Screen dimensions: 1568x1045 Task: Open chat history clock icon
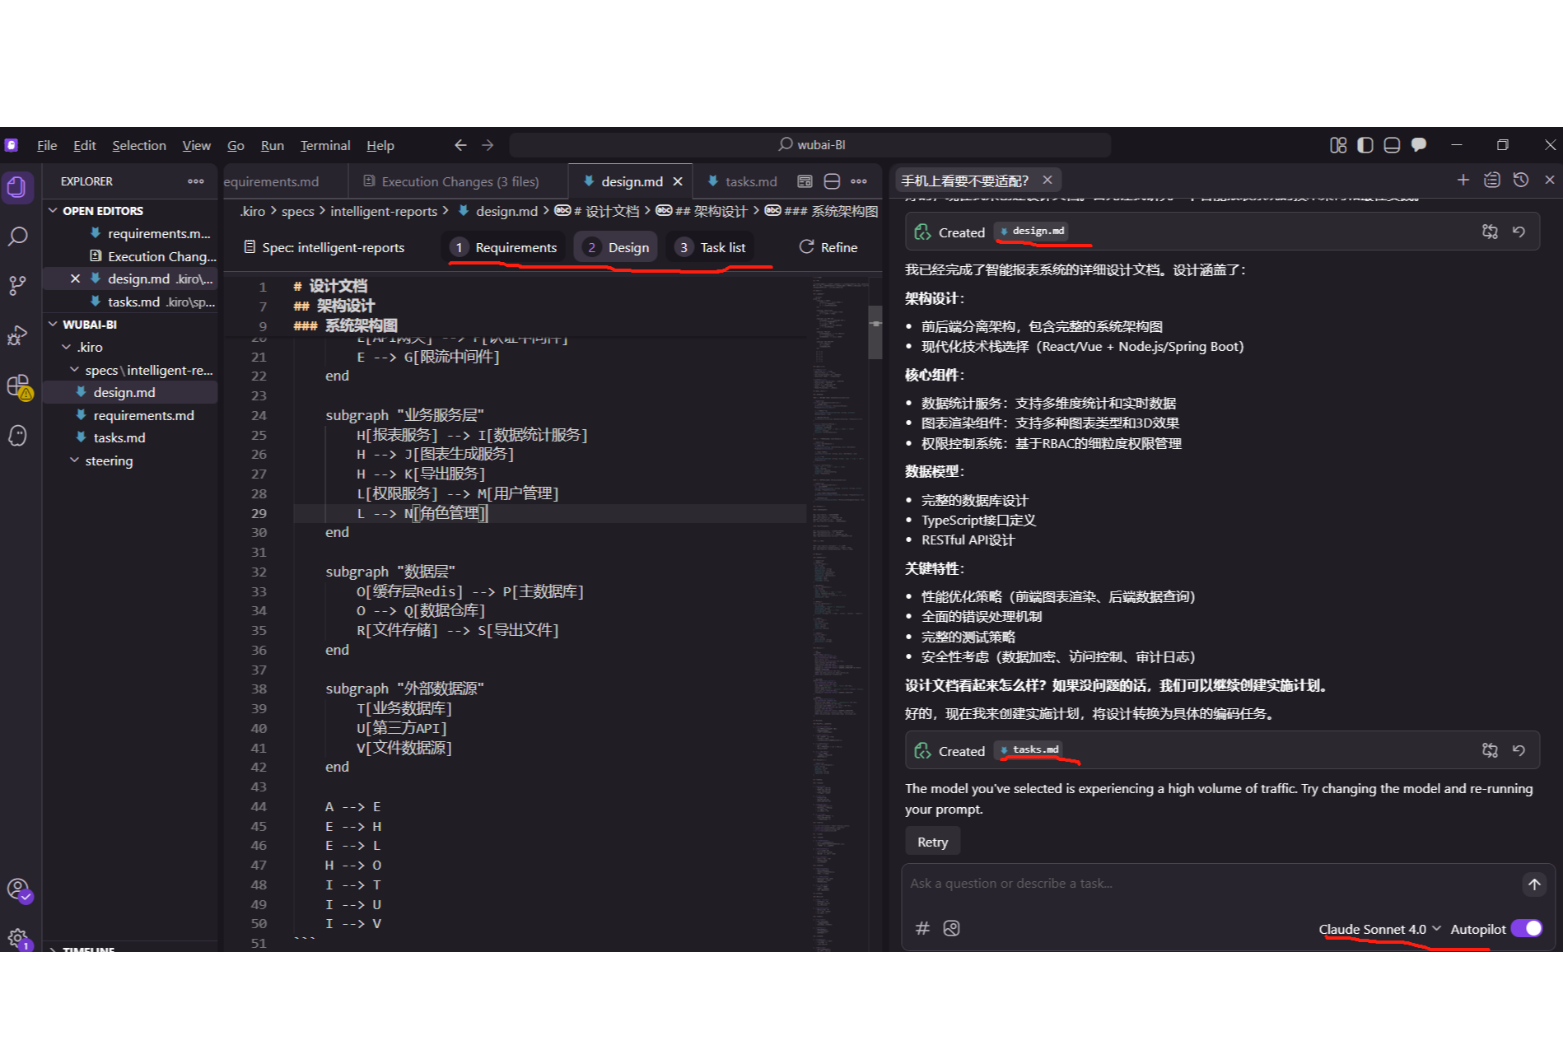pyautogui.click(x=1521, y=180)
